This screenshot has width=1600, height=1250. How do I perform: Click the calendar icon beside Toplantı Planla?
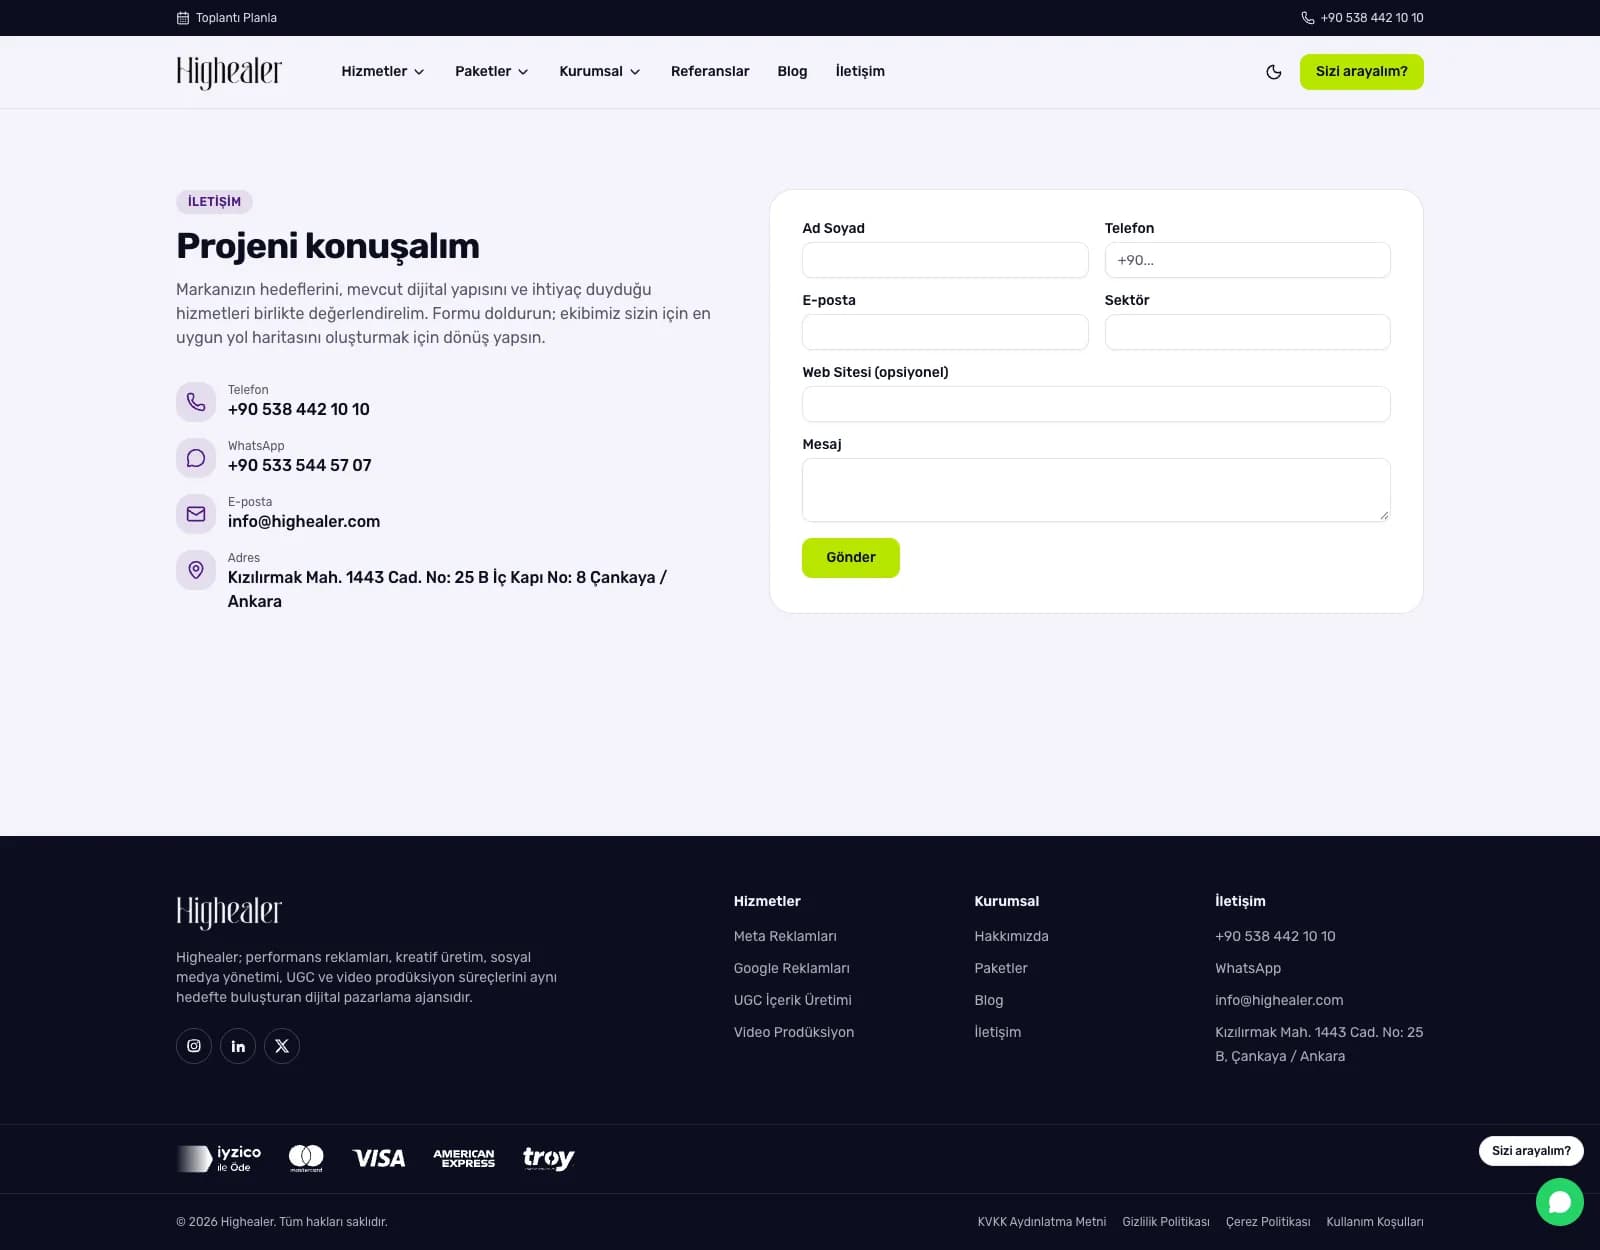183,18
